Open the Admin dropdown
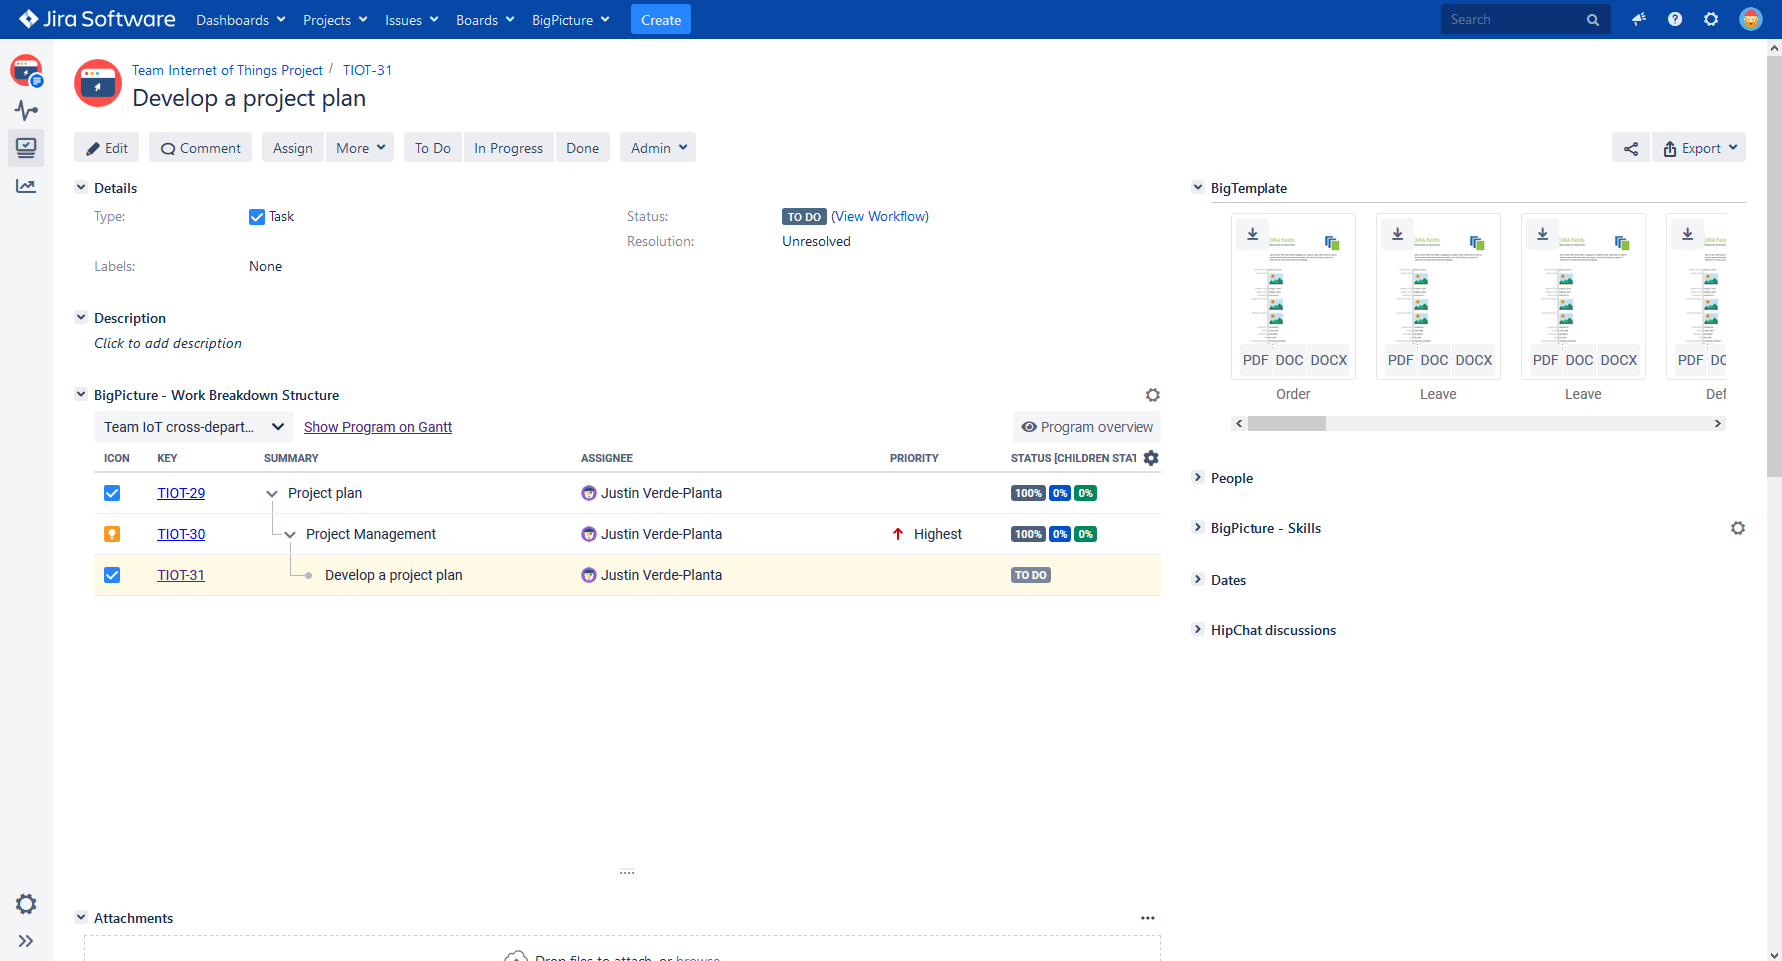This screenshot has width=1782, height=961. click(658, 148)
